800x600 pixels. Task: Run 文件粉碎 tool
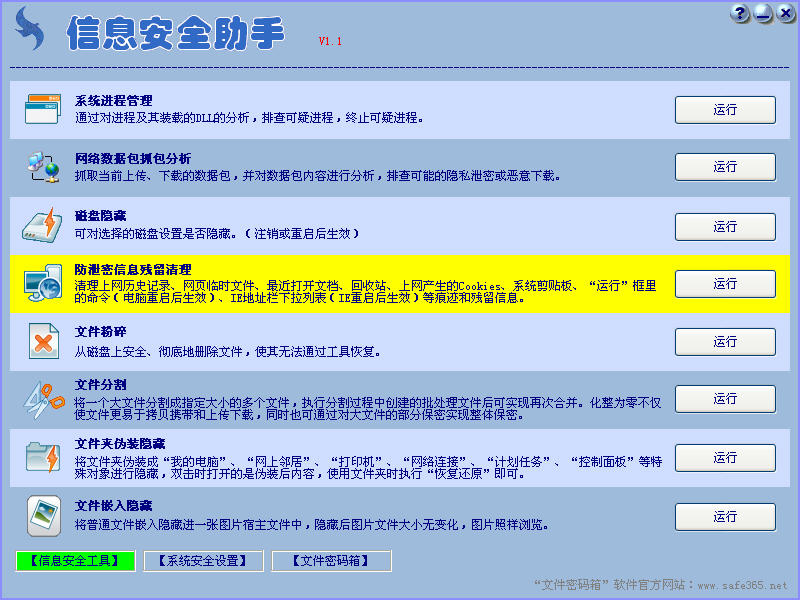725,341
